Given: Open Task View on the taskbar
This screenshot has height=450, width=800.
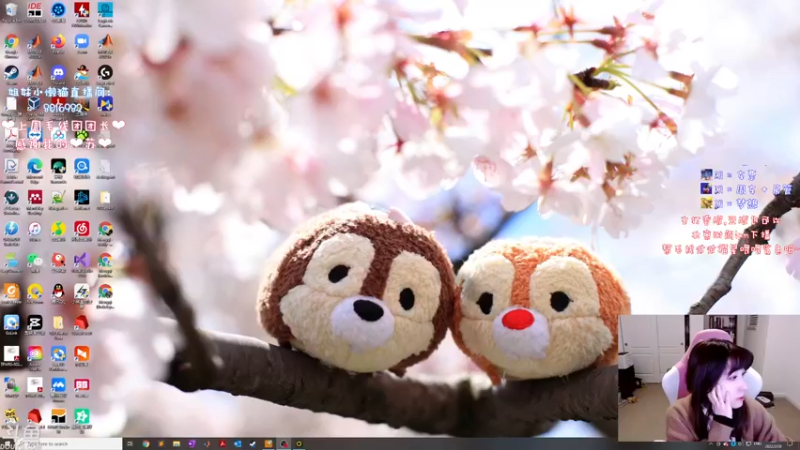Looking at the screenshot, I should tap(130, 444).
